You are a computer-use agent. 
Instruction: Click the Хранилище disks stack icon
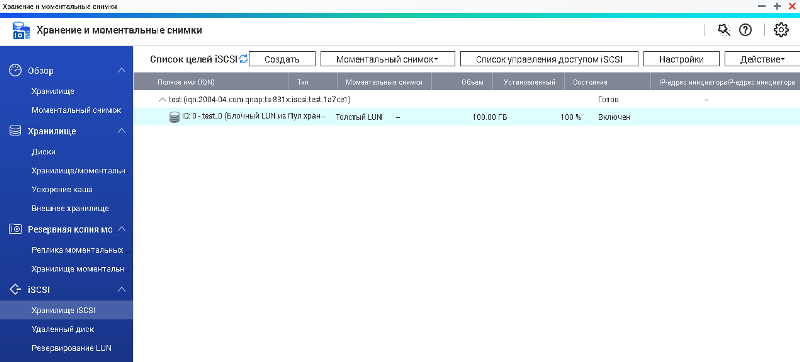15,131
